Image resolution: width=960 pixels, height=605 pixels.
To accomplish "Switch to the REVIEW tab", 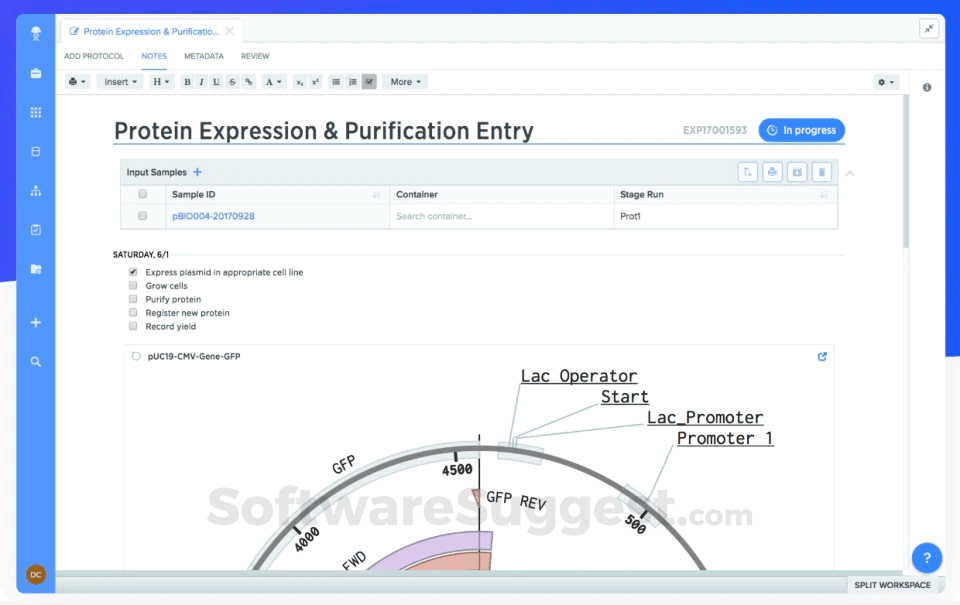I will click(x=255, y=56).
